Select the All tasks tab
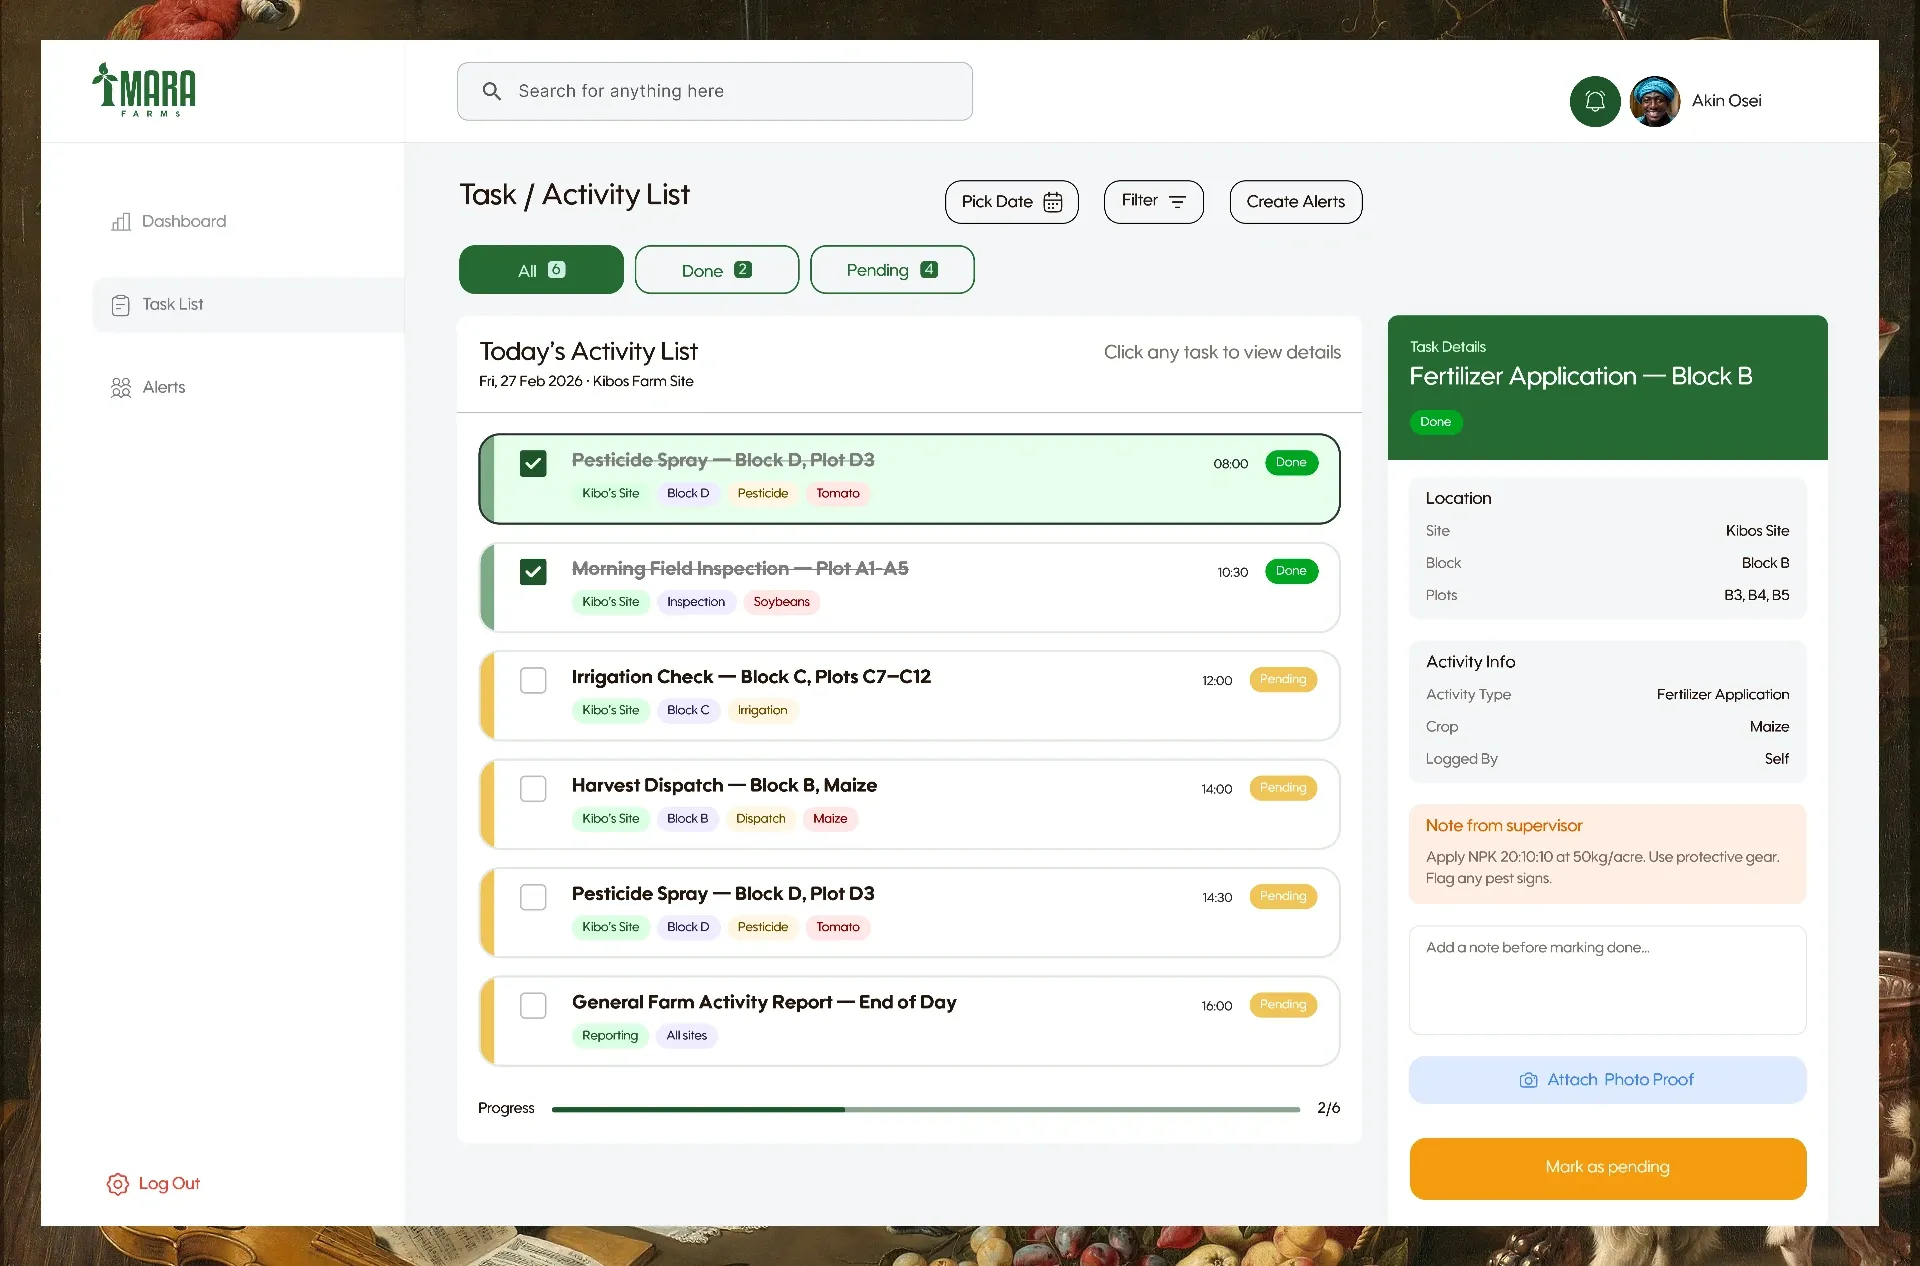This screenshot has height=1266, width=1920. point(541,270)
